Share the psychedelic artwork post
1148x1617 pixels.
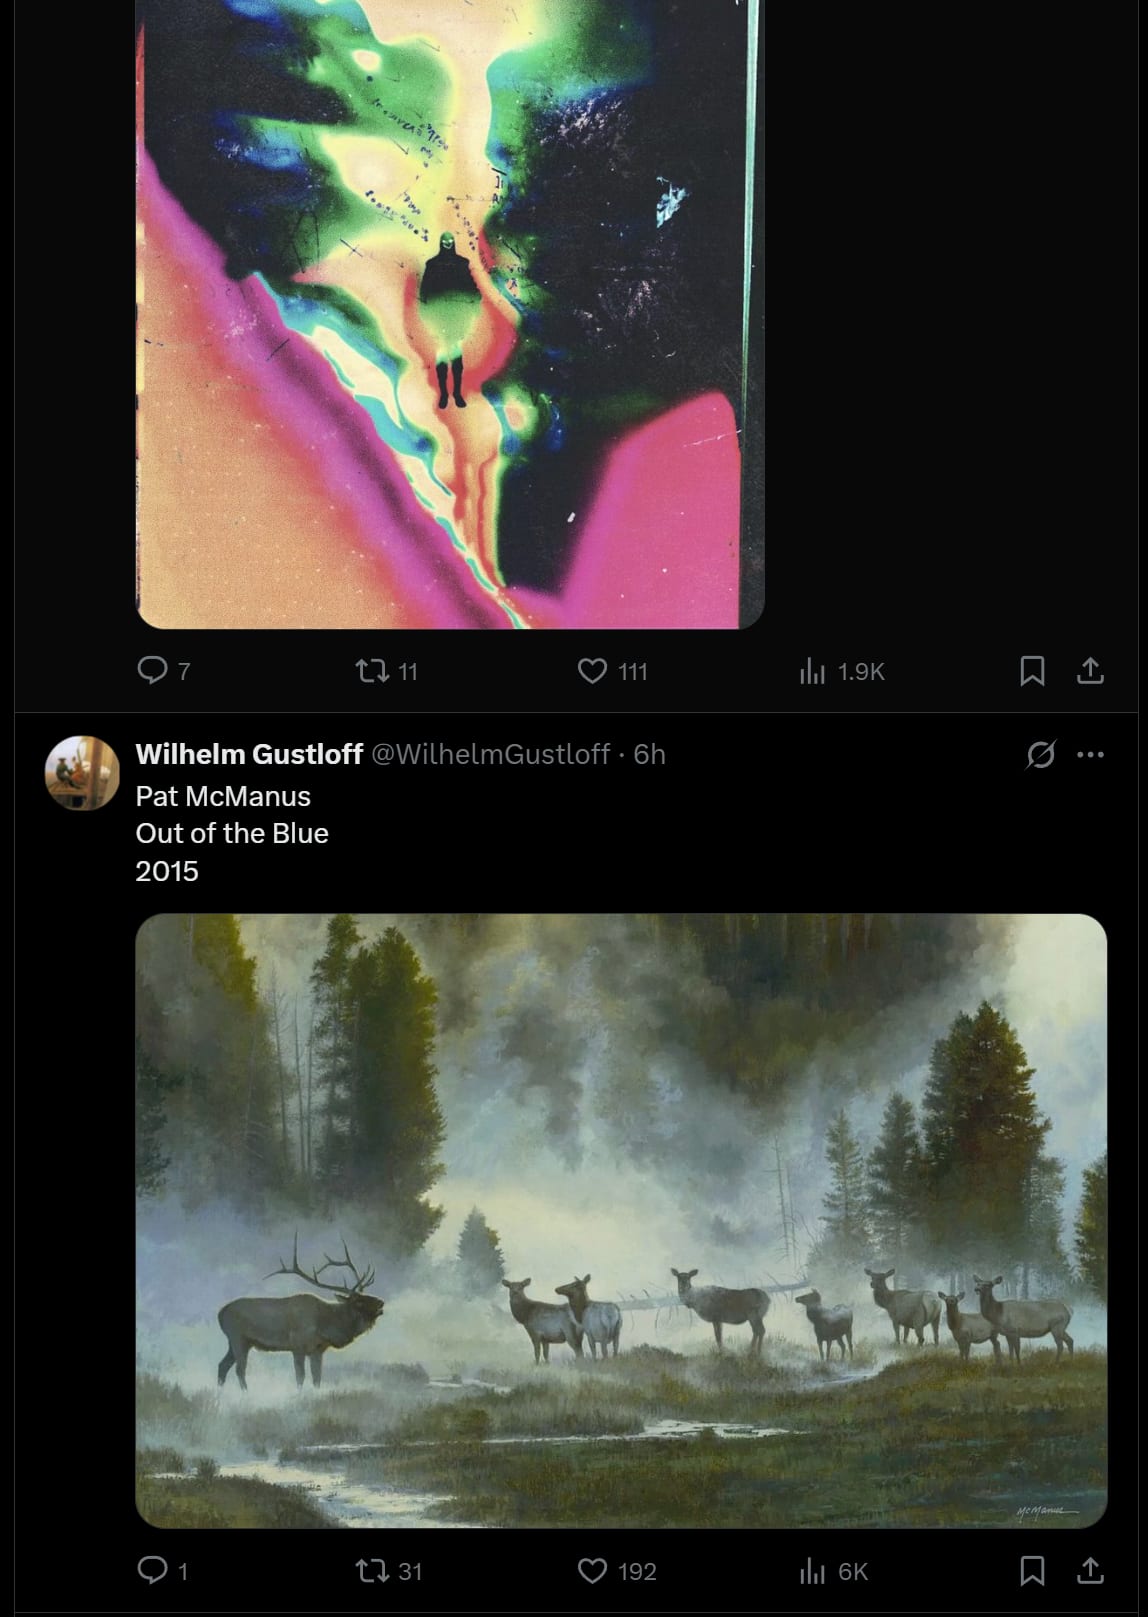tap(1090, 671)
